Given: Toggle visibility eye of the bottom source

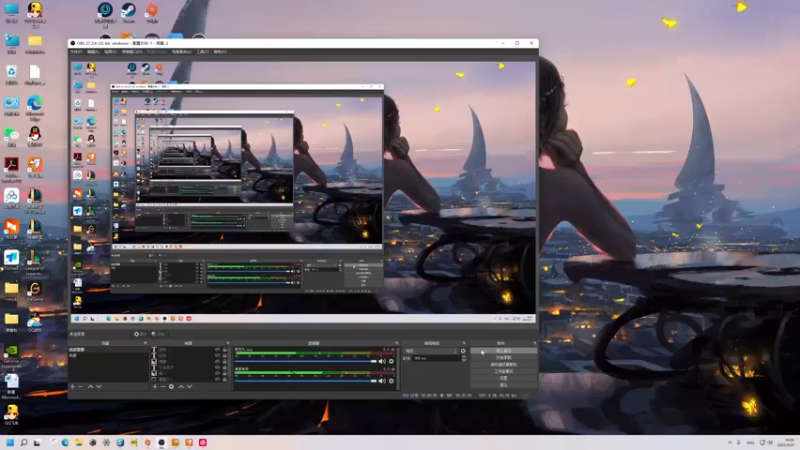Looking at the screenshot, I should 217,379.
